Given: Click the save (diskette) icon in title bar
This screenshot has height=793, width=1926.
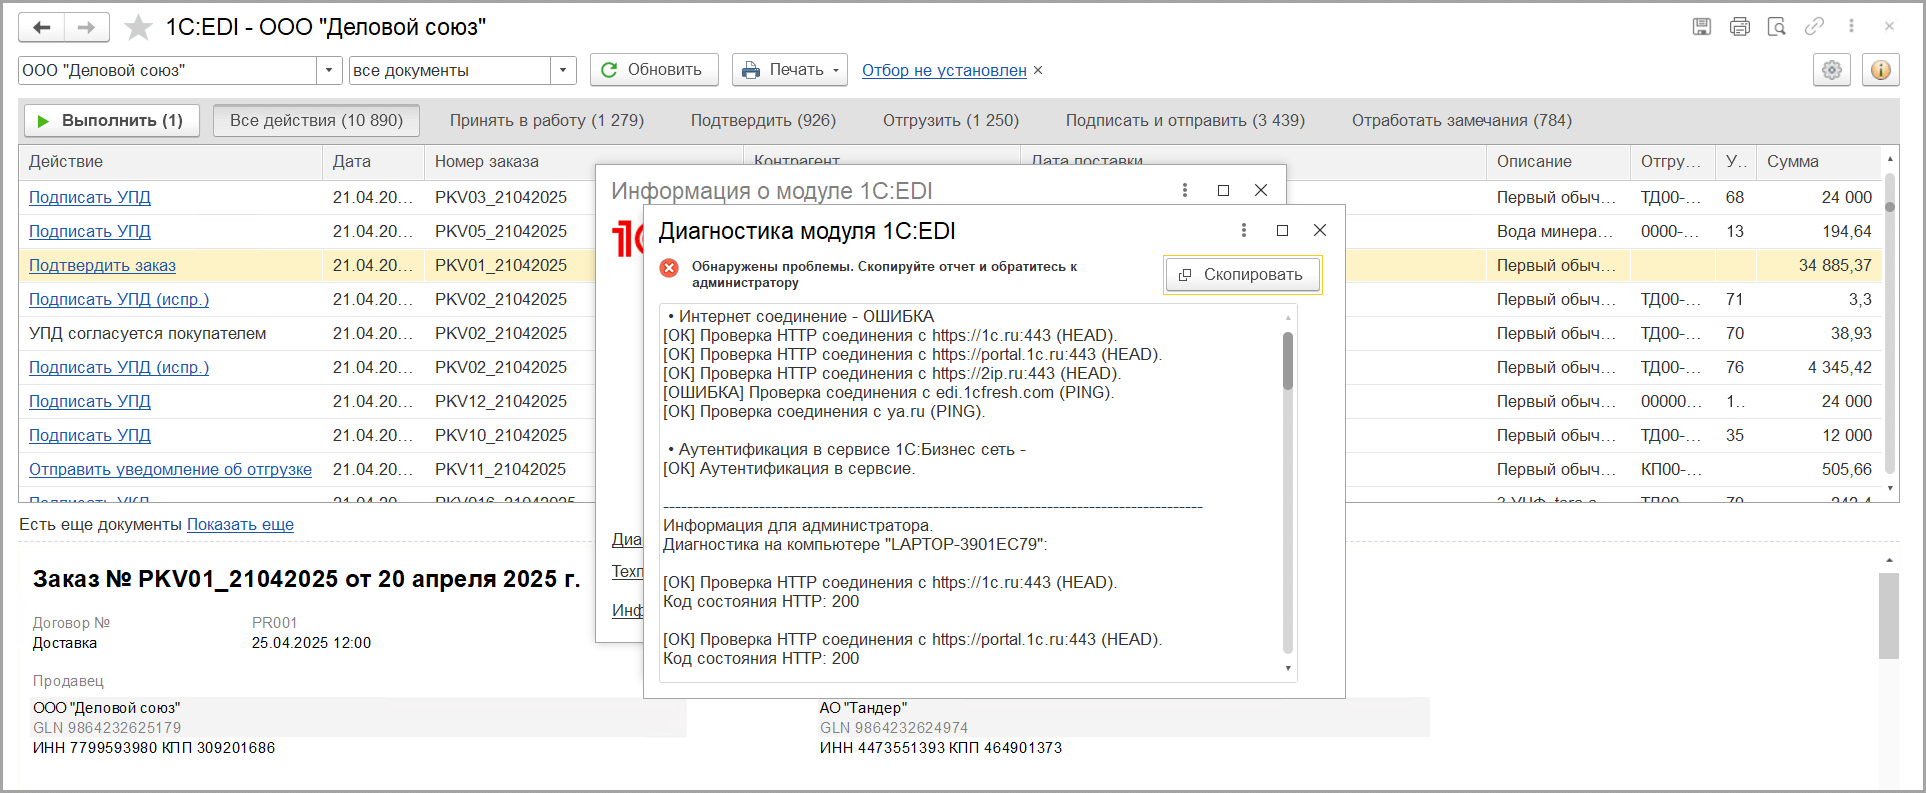Looking at the screenshot, I should [x=1702, y=27].
